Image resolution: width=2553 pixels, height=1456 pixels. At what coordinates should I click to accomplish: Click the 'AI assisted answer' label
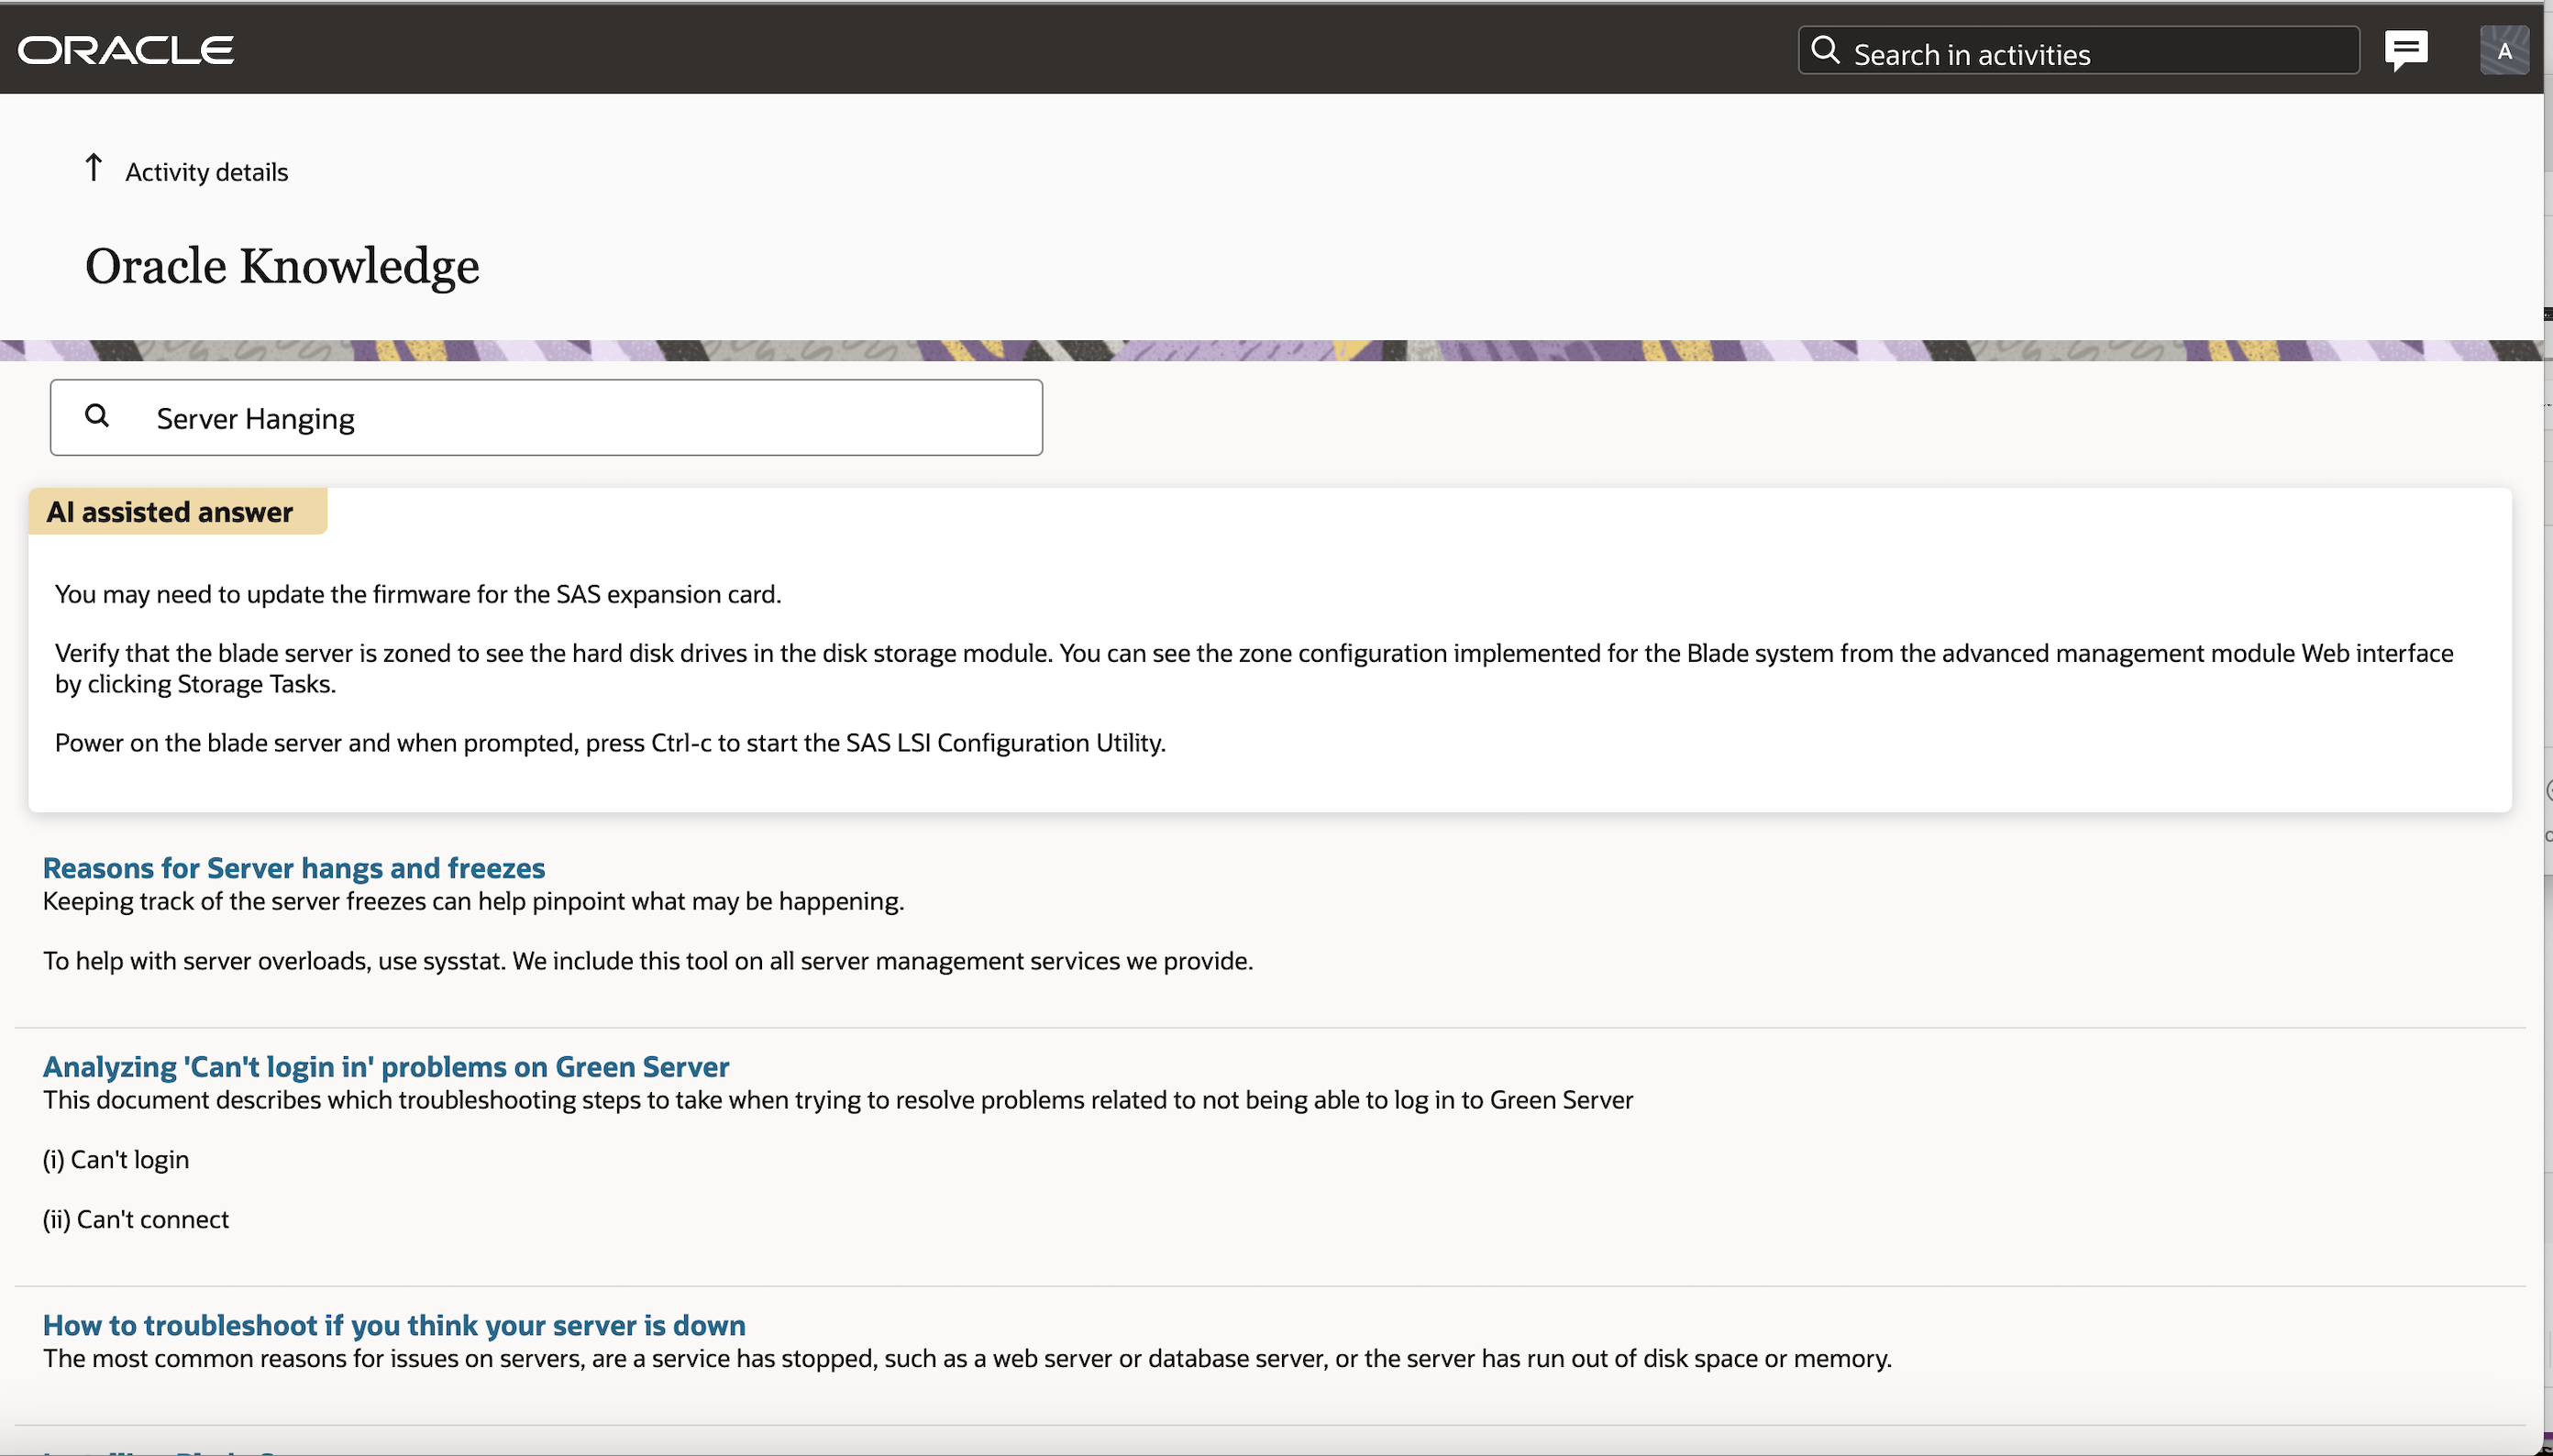[x=170, y=512]
